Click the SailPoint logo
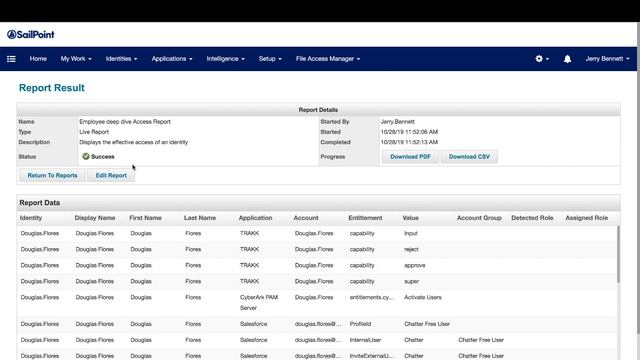The image size is (640, 360). click(31, 35)
